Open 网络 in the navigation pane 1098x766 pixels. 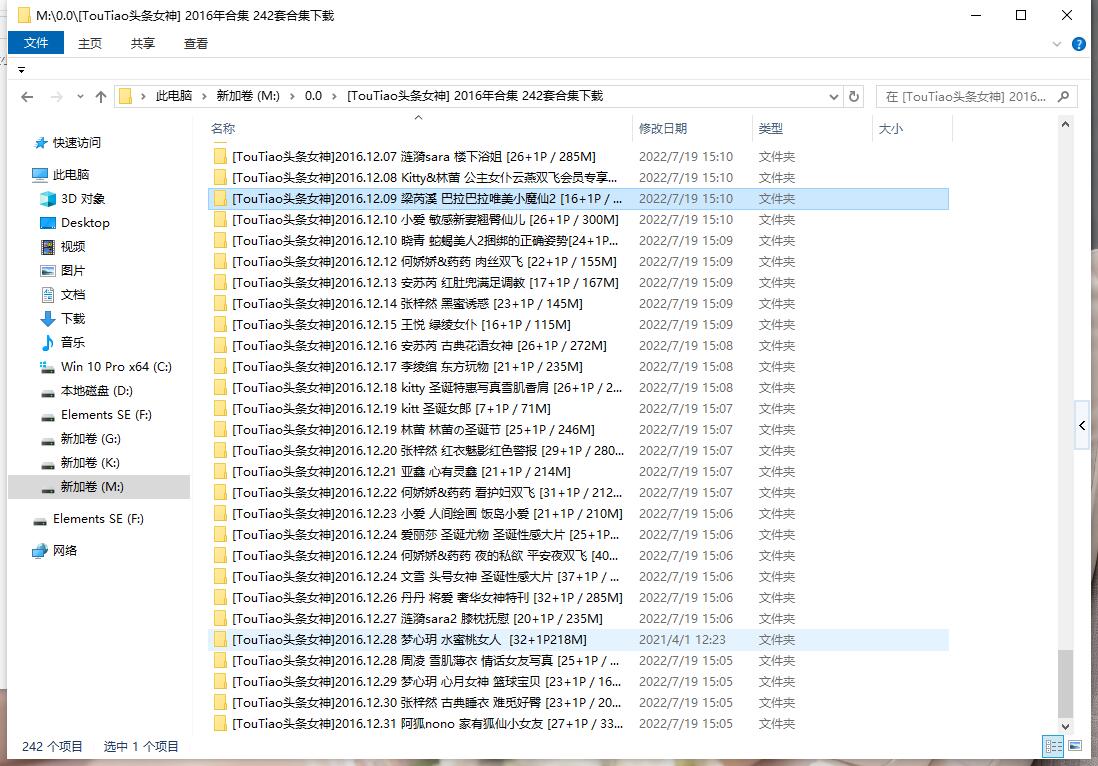click(64, 550)
